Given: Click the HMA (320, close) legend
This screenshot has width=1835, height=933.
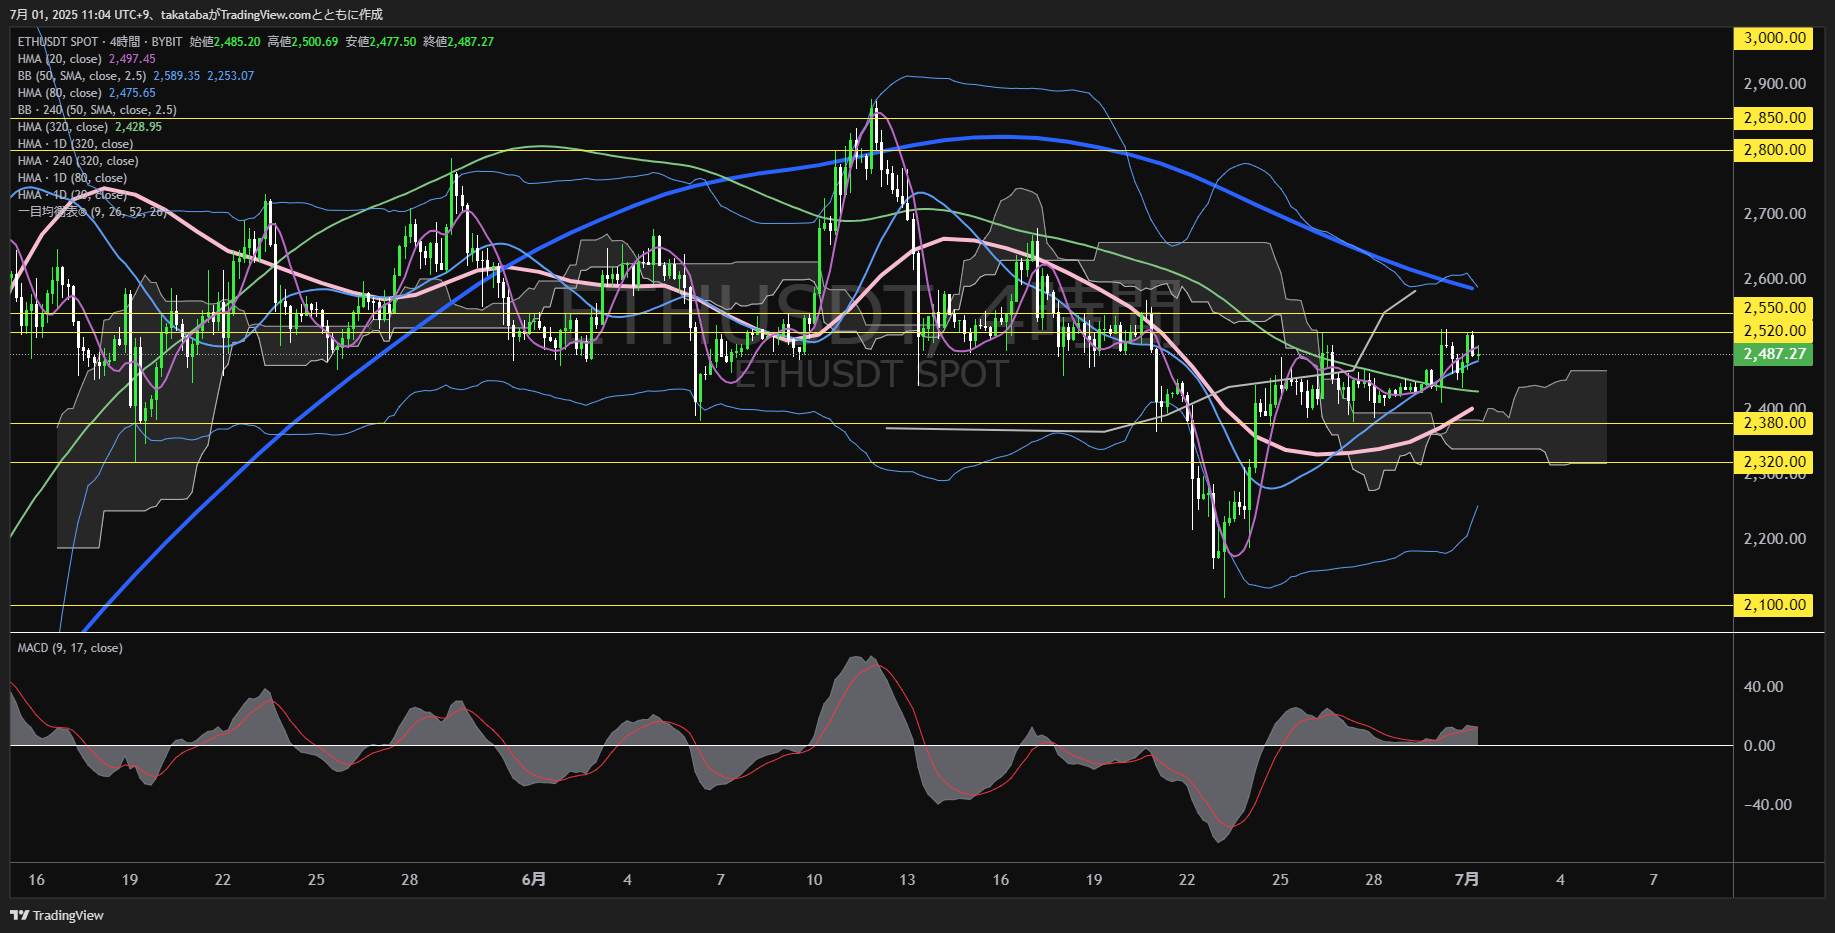Looking at the screenshot, I should (x=63, y=127).
